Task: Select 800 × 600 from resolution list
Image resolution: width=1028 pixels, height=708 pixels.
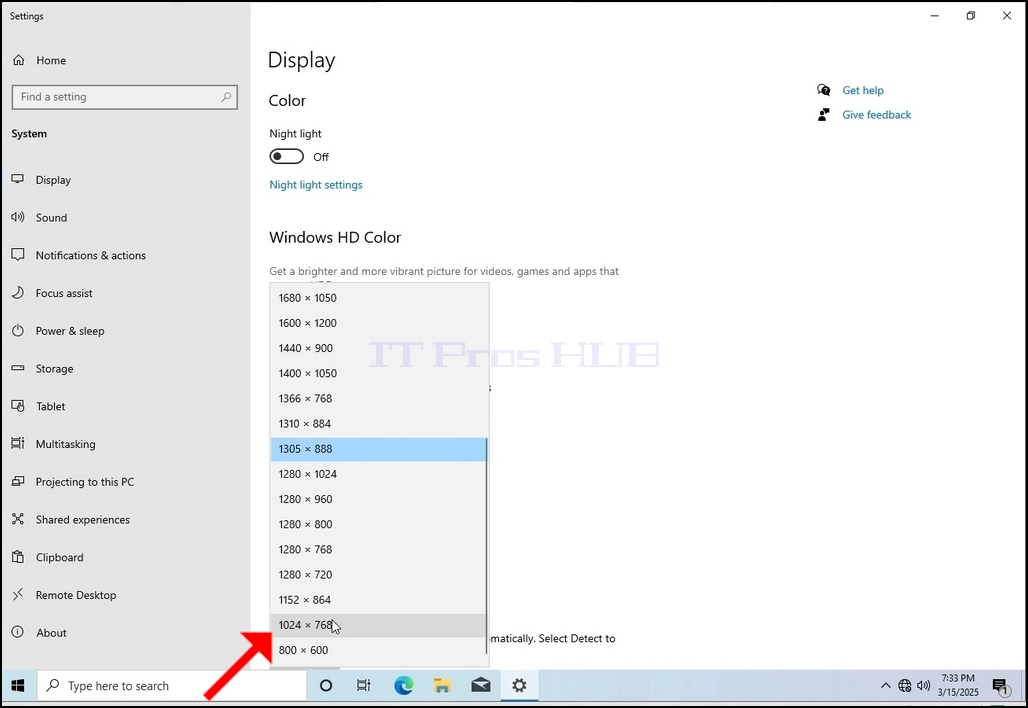Action: coord(379,650)
